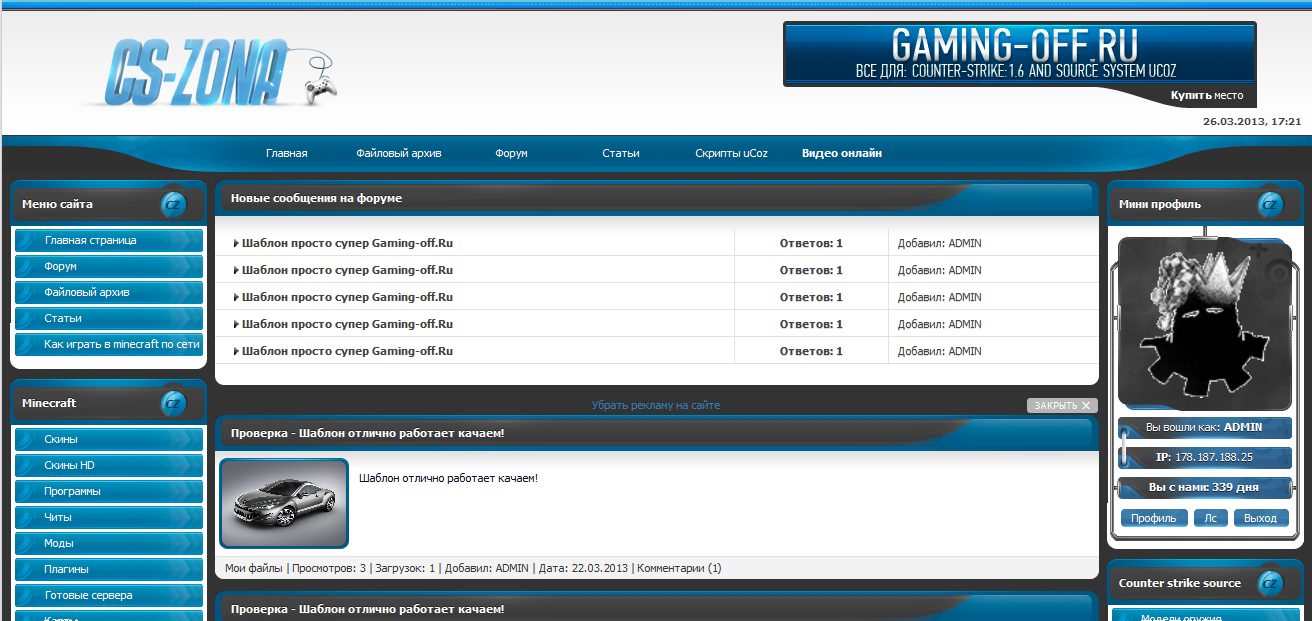
Task: Open Форум in the left site menu
Action: [x=109, y=267]
